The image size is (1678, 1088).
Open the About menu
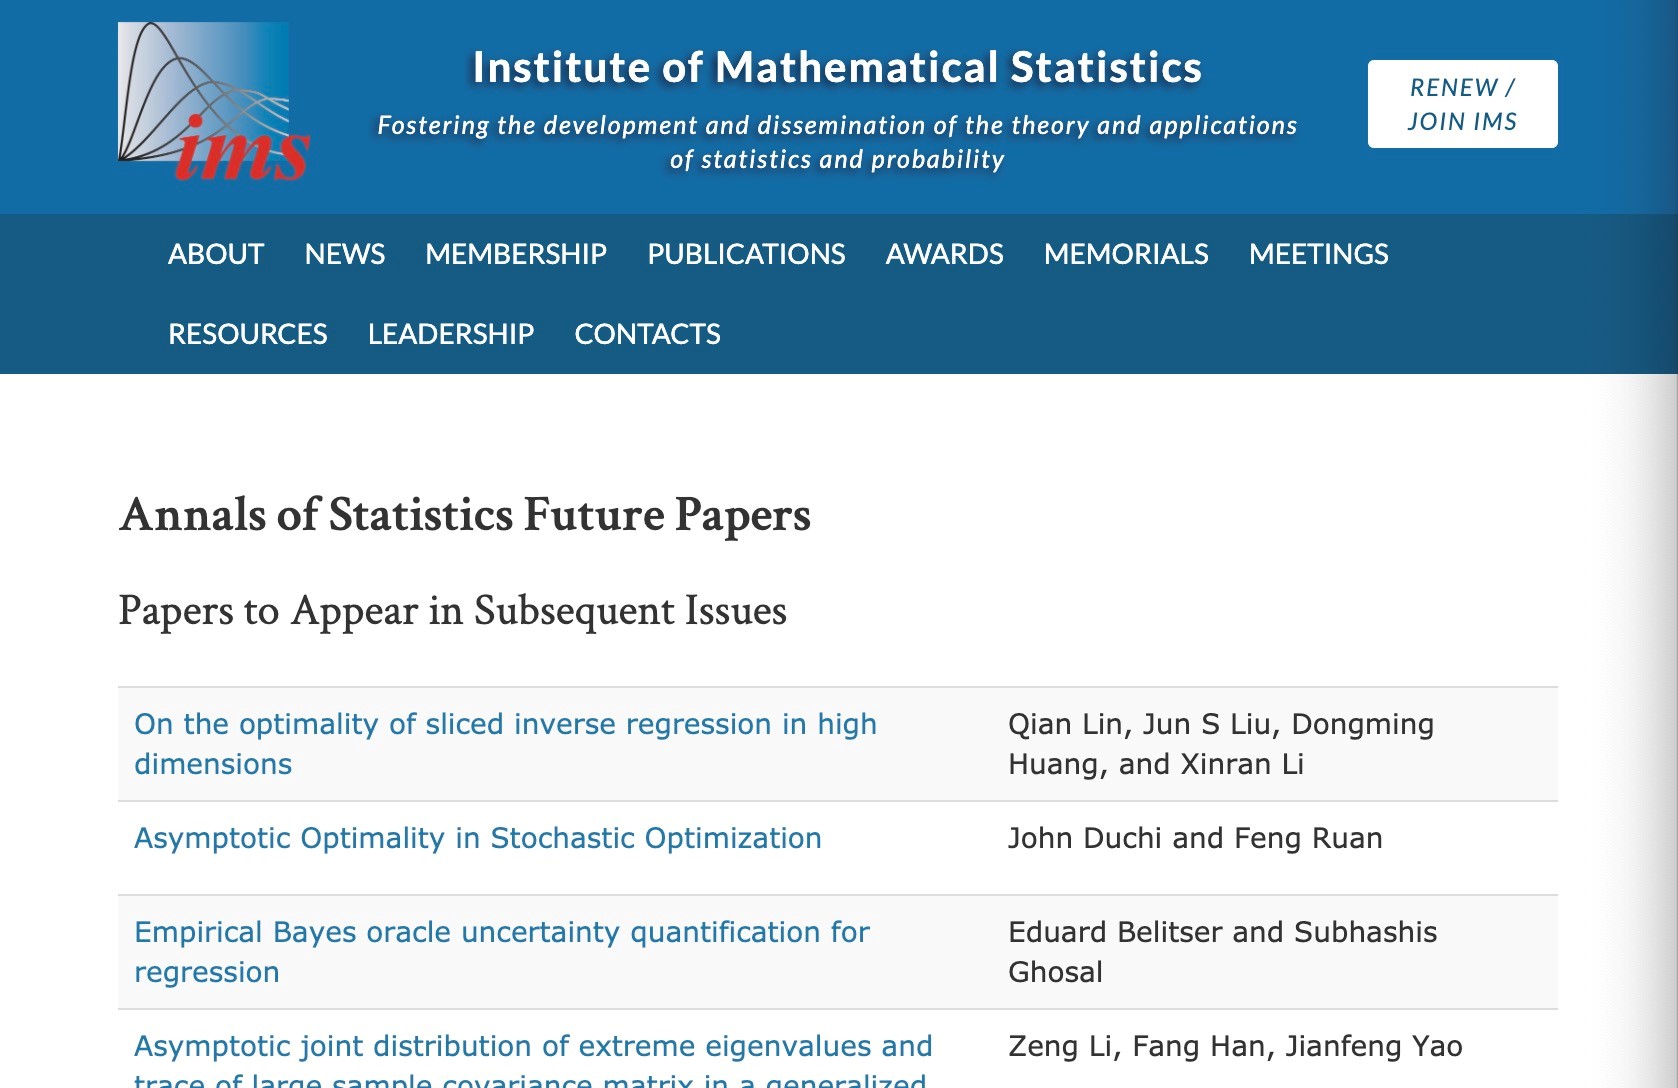(x=216, y=254)
